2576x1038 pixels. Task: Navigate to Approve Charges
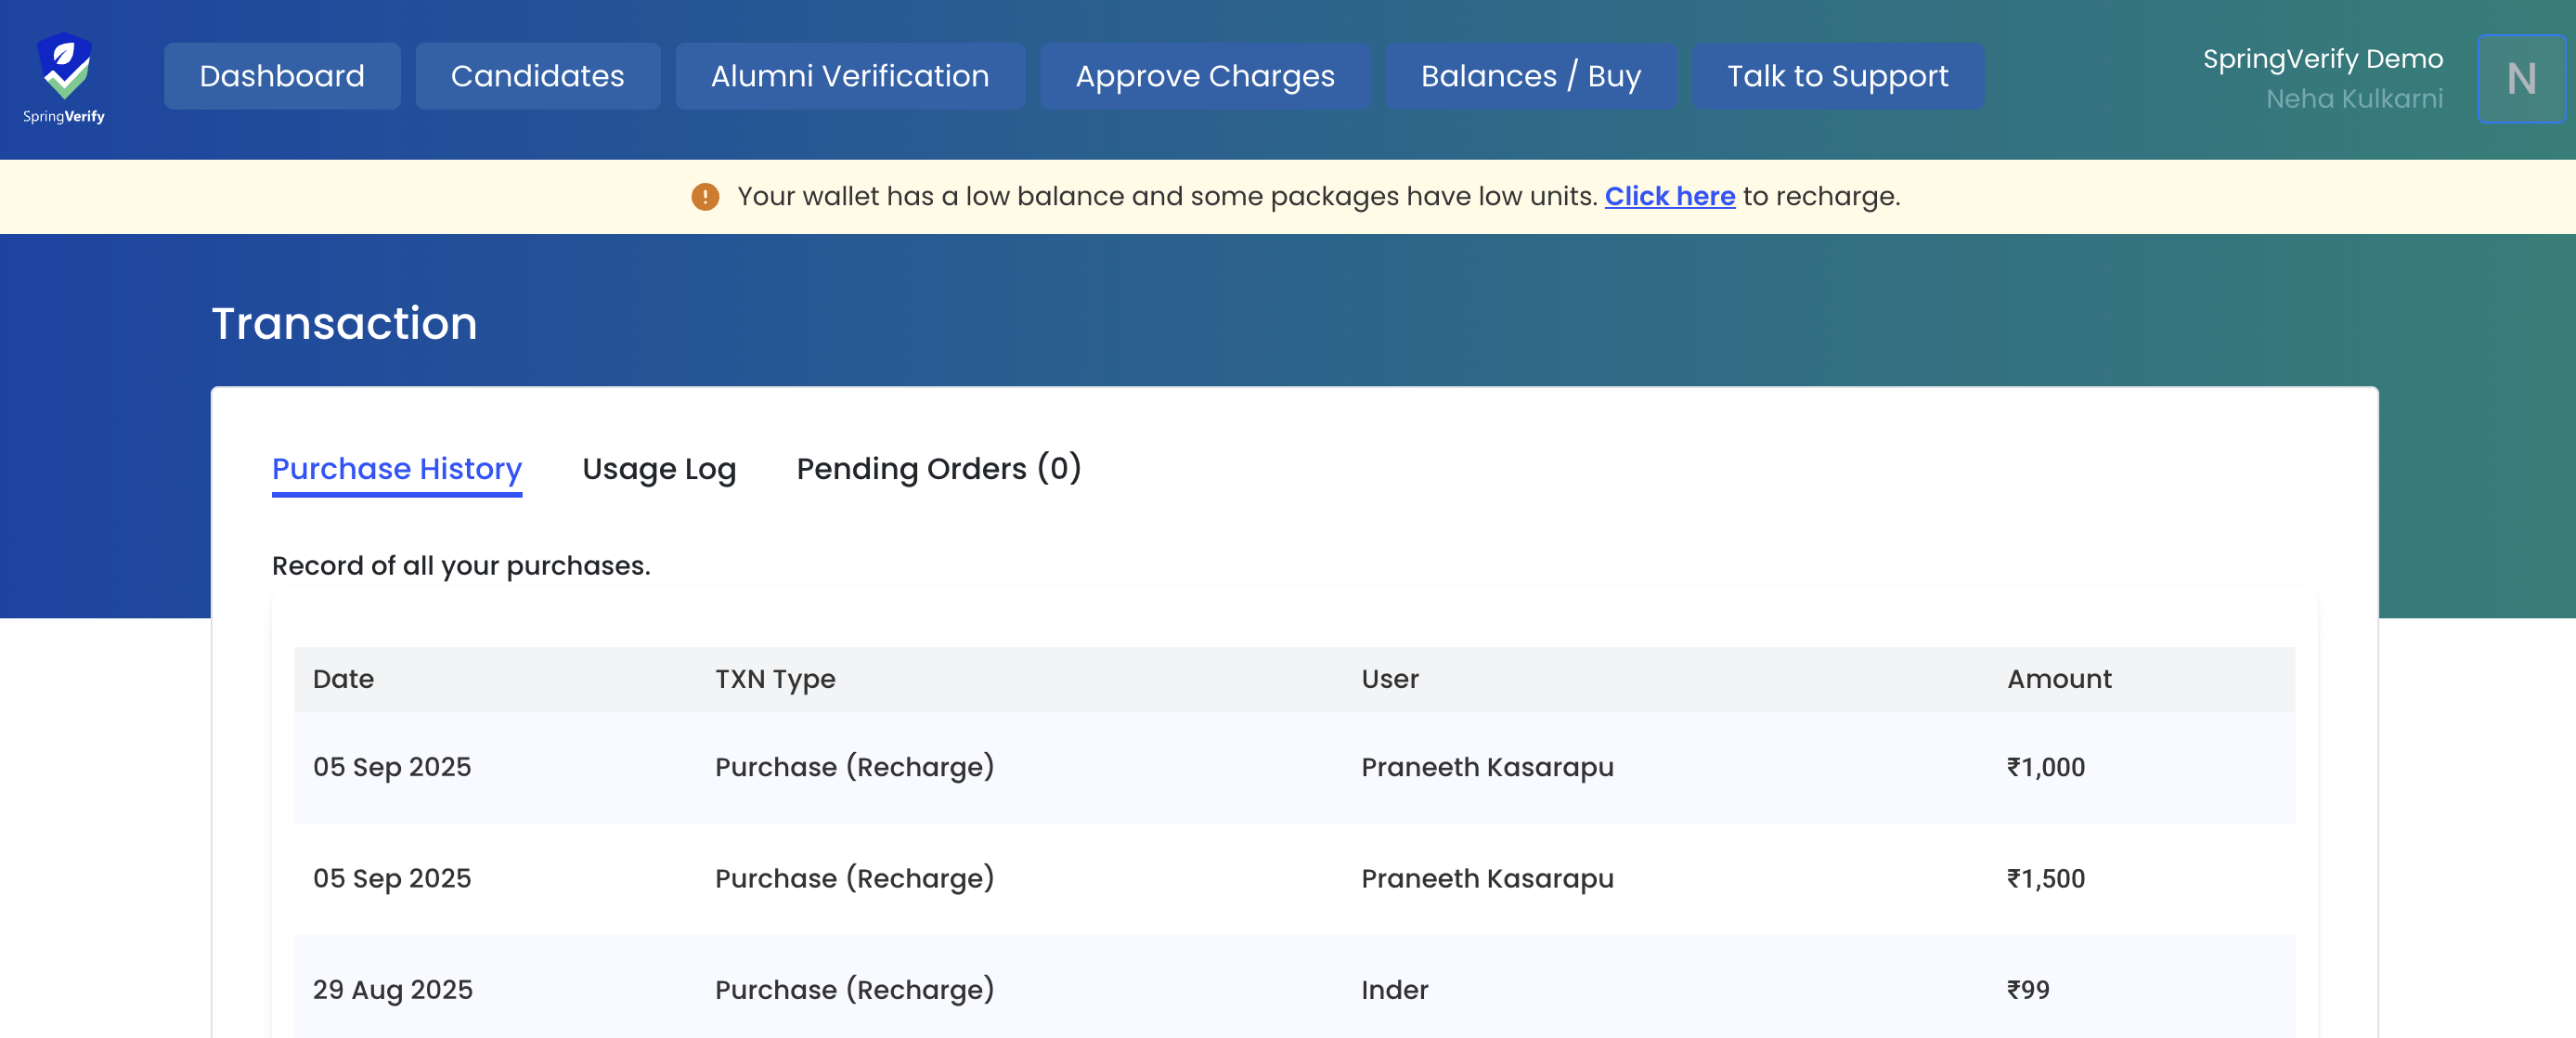tap(1204, 76)
